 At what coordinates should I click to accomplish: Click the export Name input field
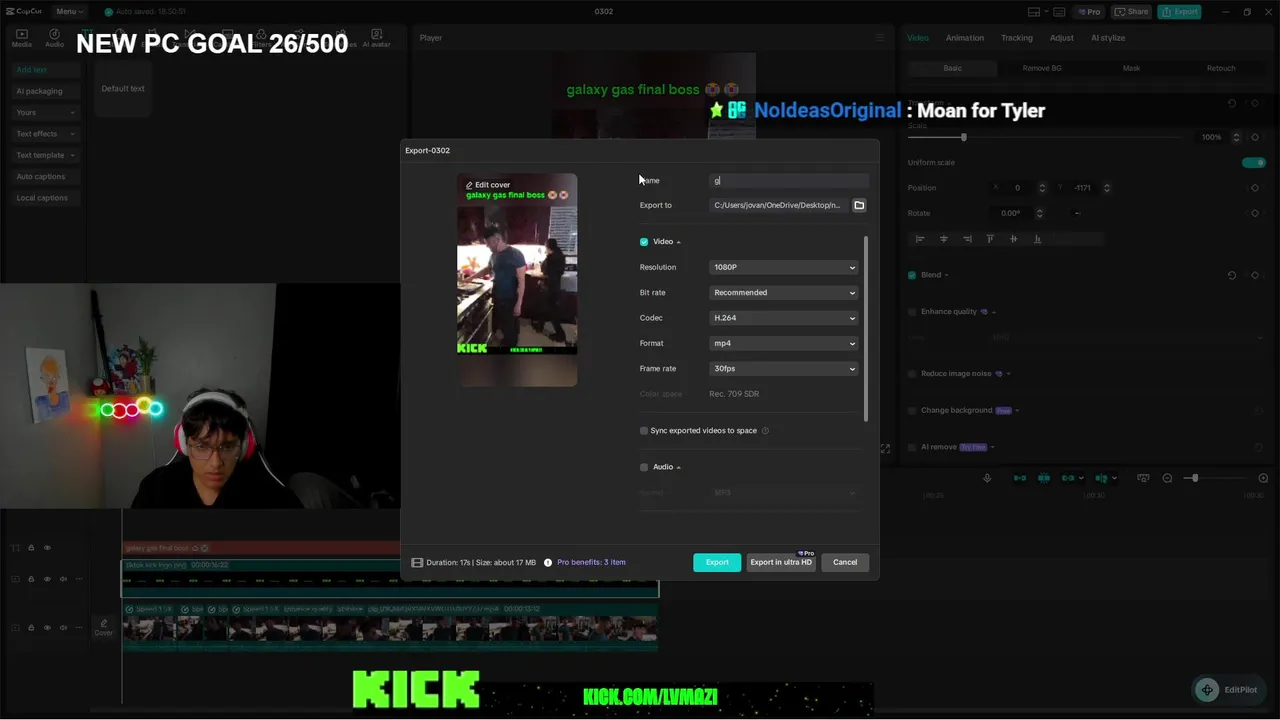[x=789, y=181]
